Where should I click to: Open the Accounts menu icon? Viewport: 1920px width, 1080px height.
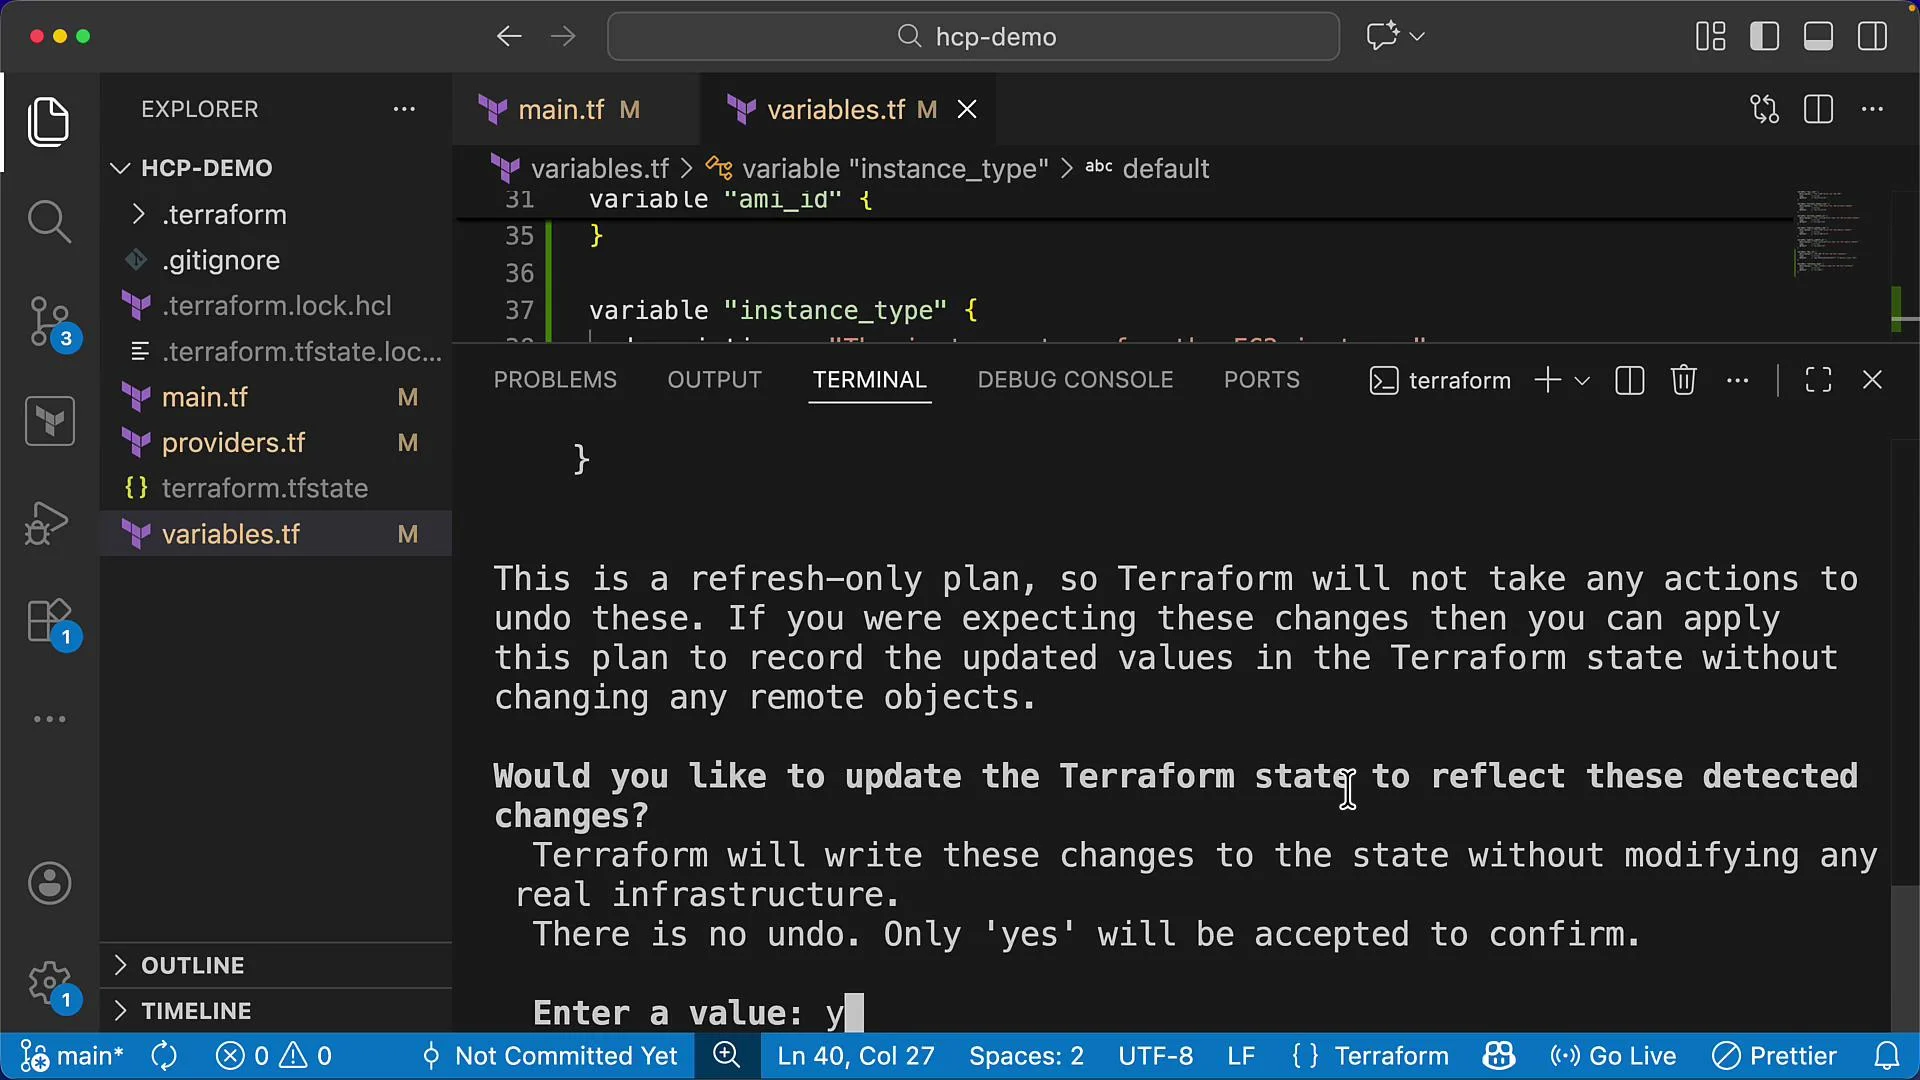coord(49,883)
